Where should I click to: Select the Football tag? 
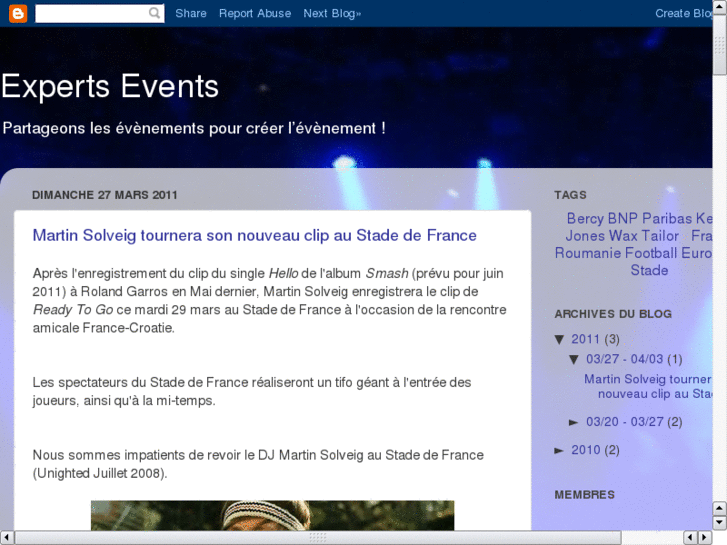tap(651, 253)
